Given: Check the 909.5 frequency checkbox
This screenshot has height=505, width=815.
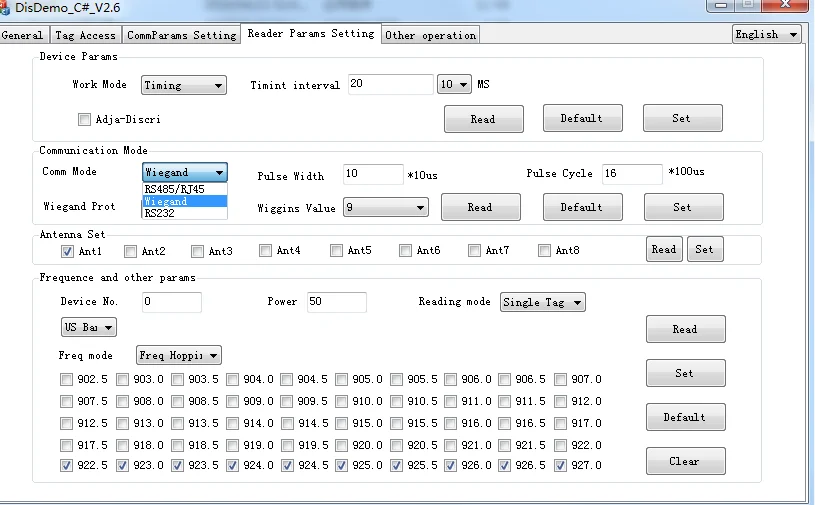Looking at the screenshot, I should [x=286, y=401].
